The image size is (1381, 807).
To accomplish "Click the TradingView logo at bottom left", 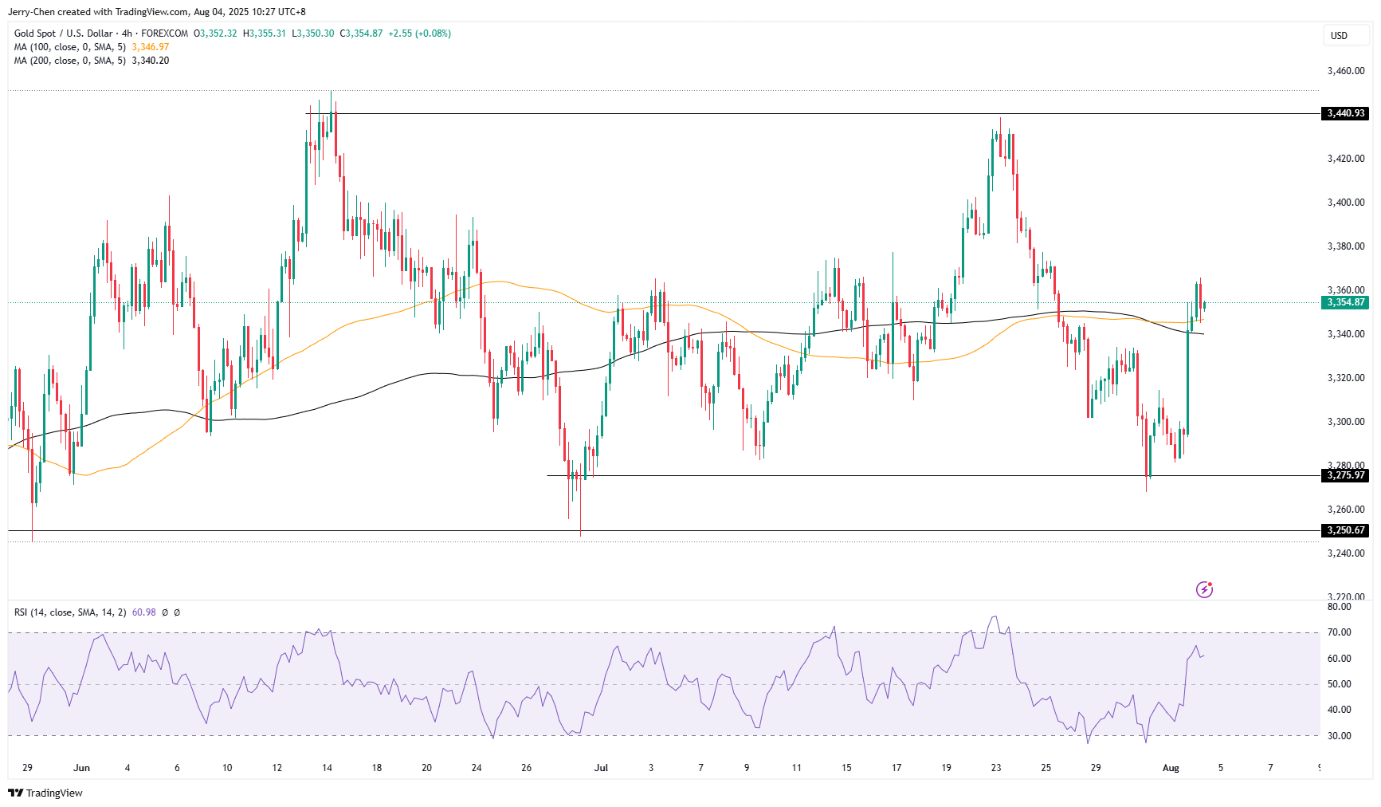I will [x=45, y=792].
